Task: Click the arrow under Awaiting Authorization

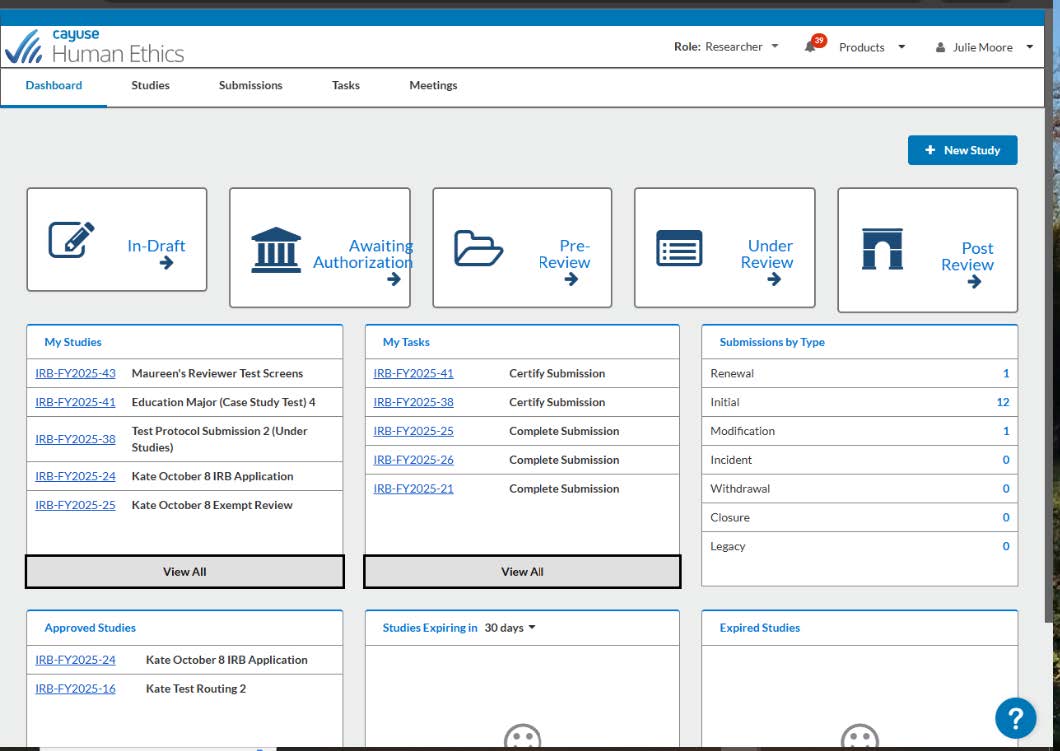Action: 394,279
